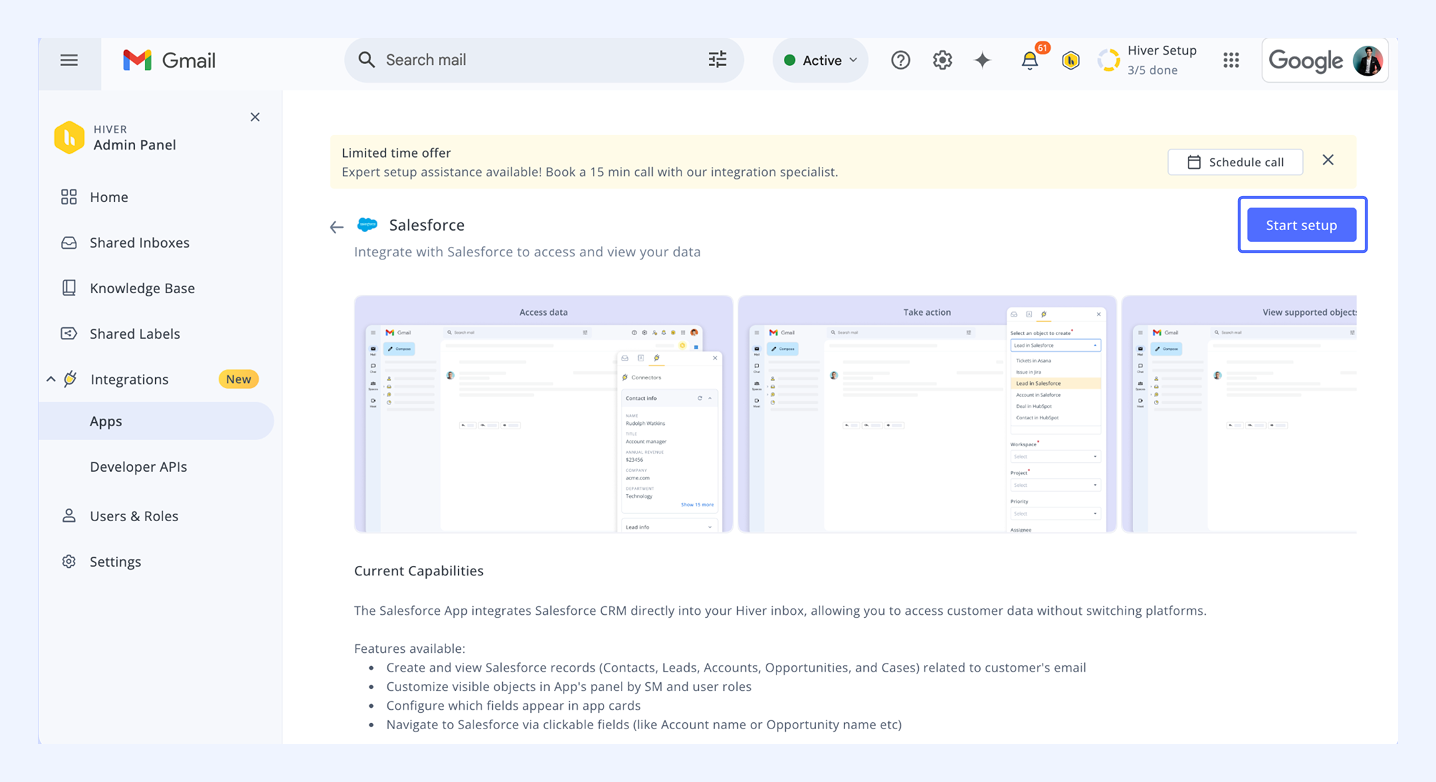The width and height of the screenshot is (1436, 782).
Task: Click the Current Capabilities heading
Action: 419,571
